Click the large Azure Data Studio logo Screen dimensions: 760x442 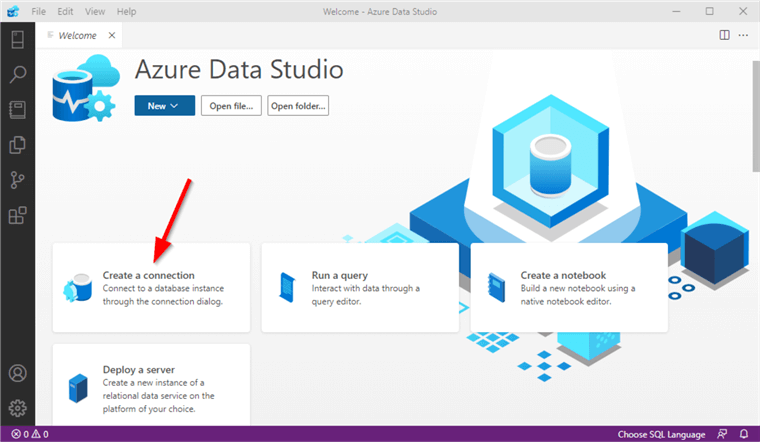86,88
